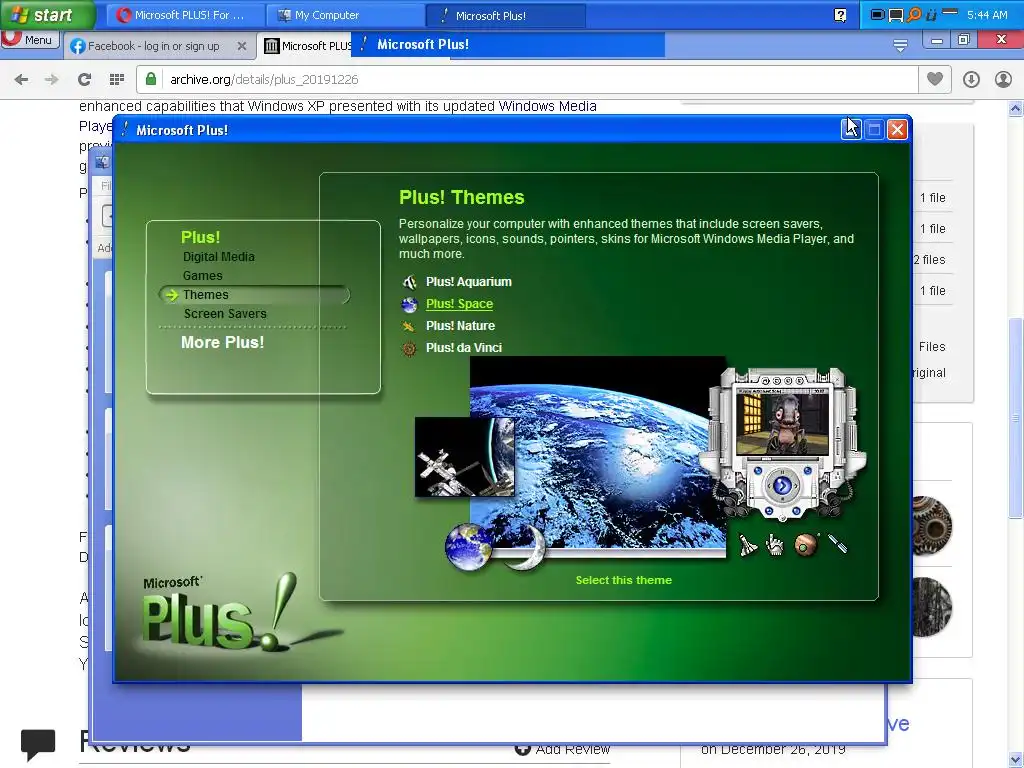Click the taskbar clock showing 5:44 AM
This screenshot has height=768, width=1024.
click(987, 15)
